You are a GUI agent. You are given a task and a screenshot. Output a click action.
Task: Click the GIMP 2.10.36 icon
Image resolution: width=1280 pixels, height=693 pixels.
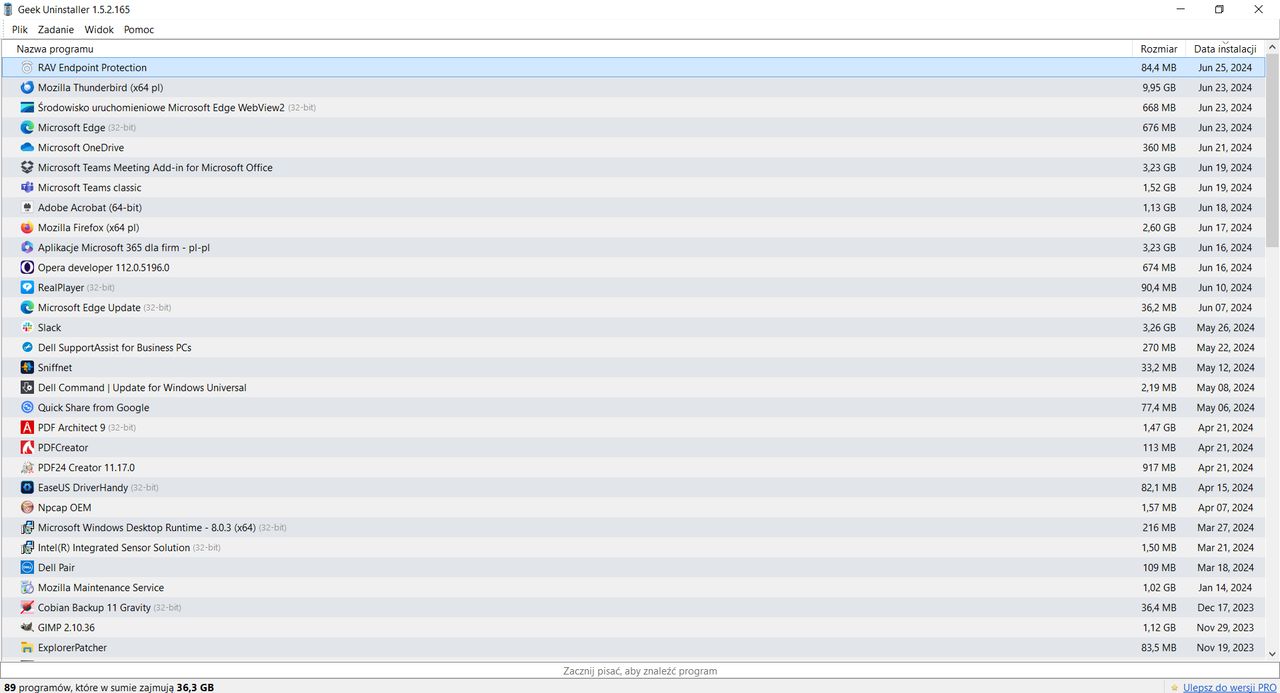pyautogui.click(x=27, y=627)
